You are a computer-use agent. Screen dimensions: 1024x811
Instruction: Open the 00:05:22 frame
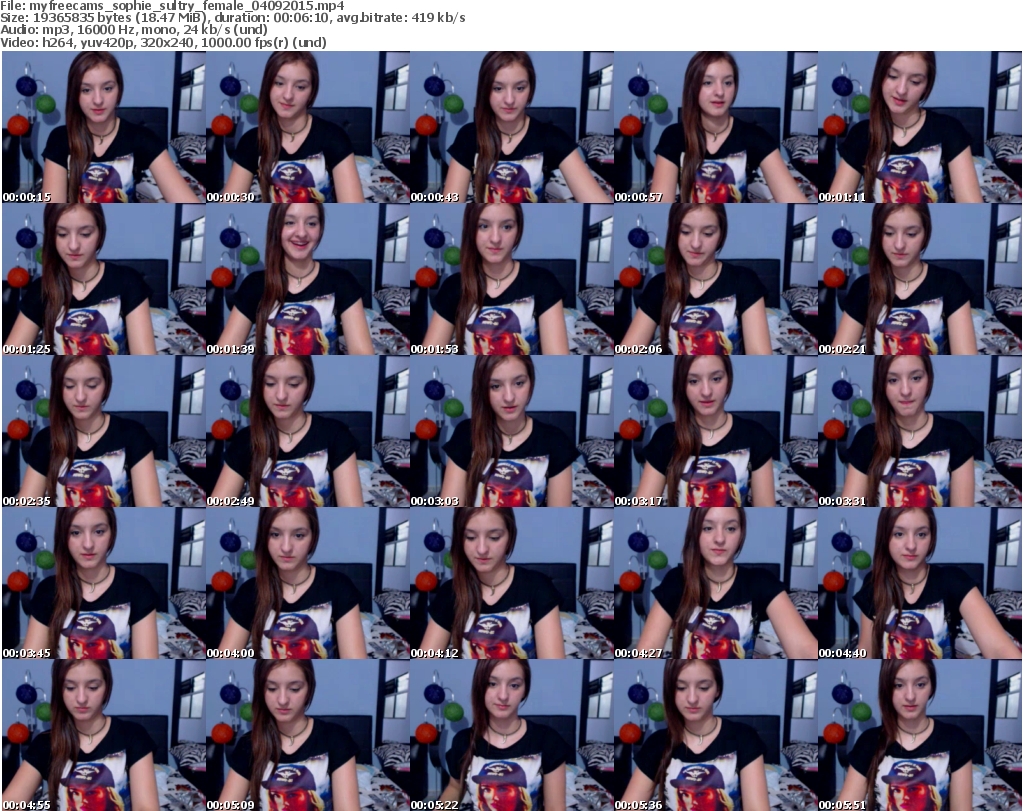point(511,735)
